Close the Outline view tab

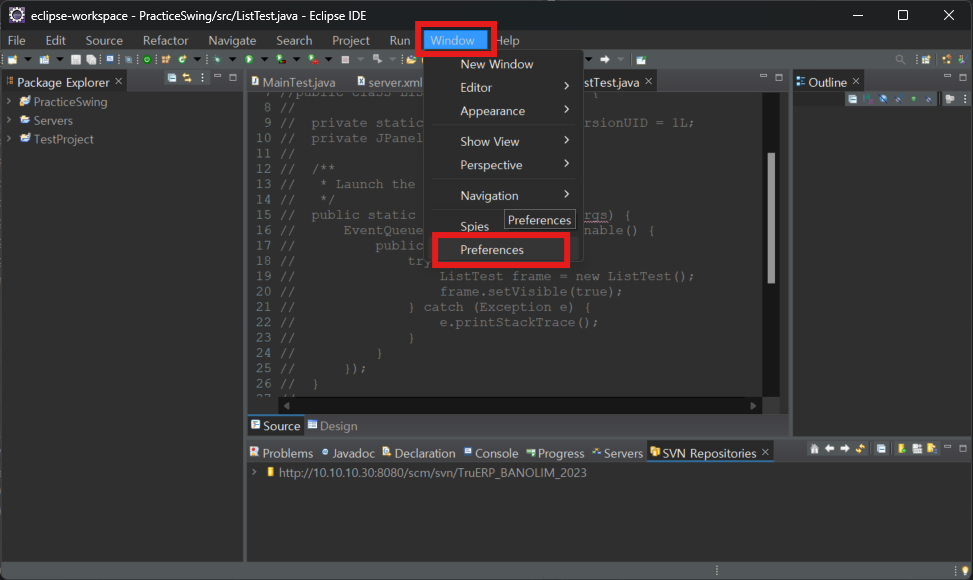[856, 81]
